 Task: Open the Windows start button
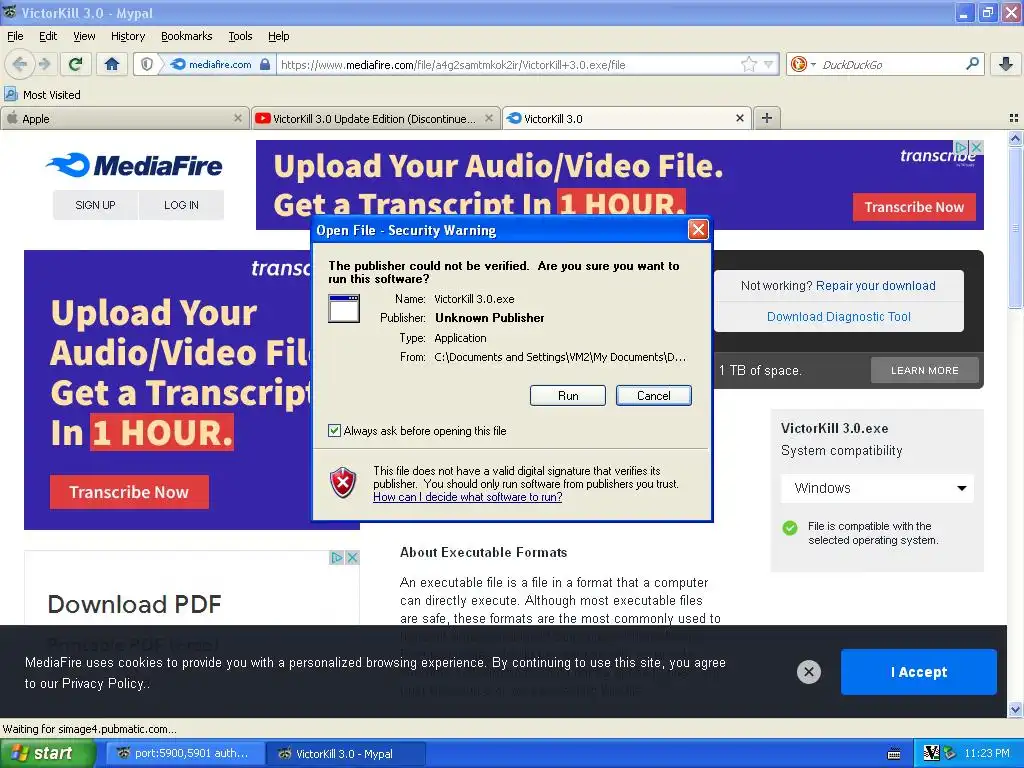47,753
